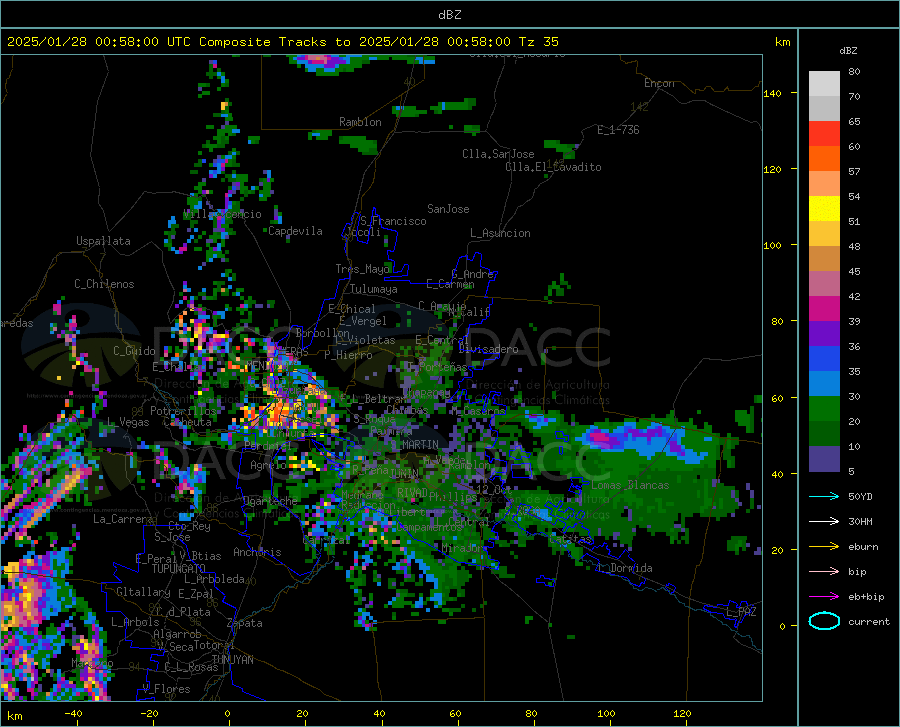
Task: Select the mauve 42-45 dBZ swatch
Action: click(824, 284)
